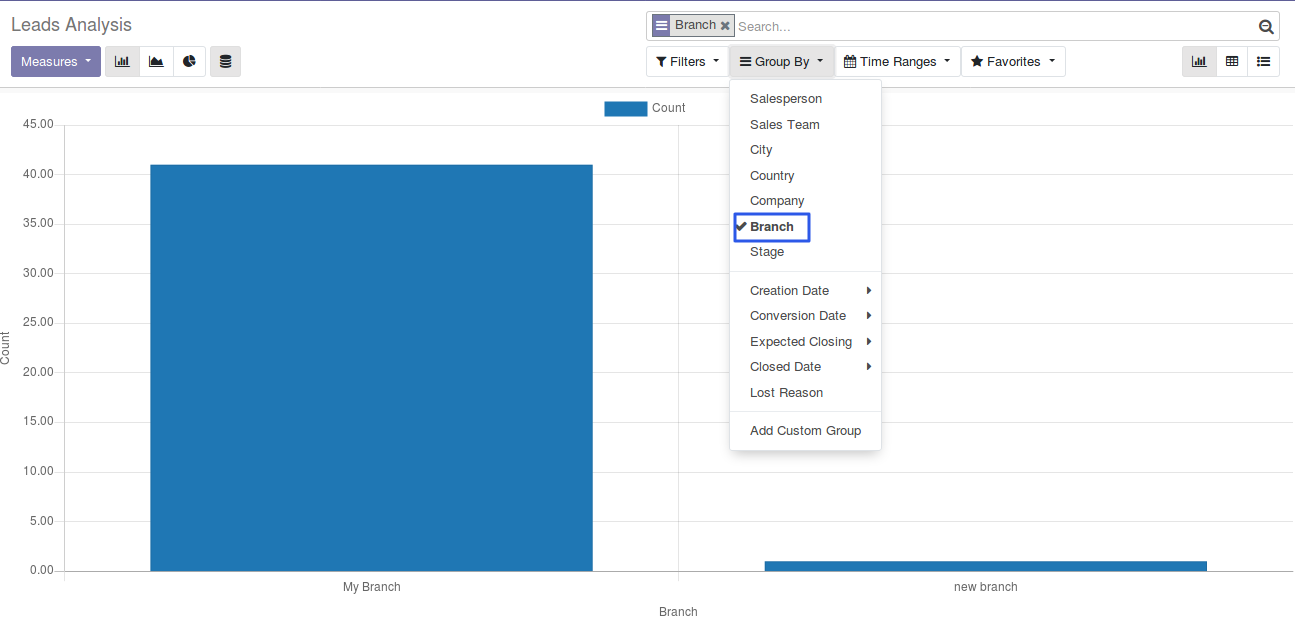Toggle the stacked chart icon
The image size is (1295, 622).
[x=225, y=62]
